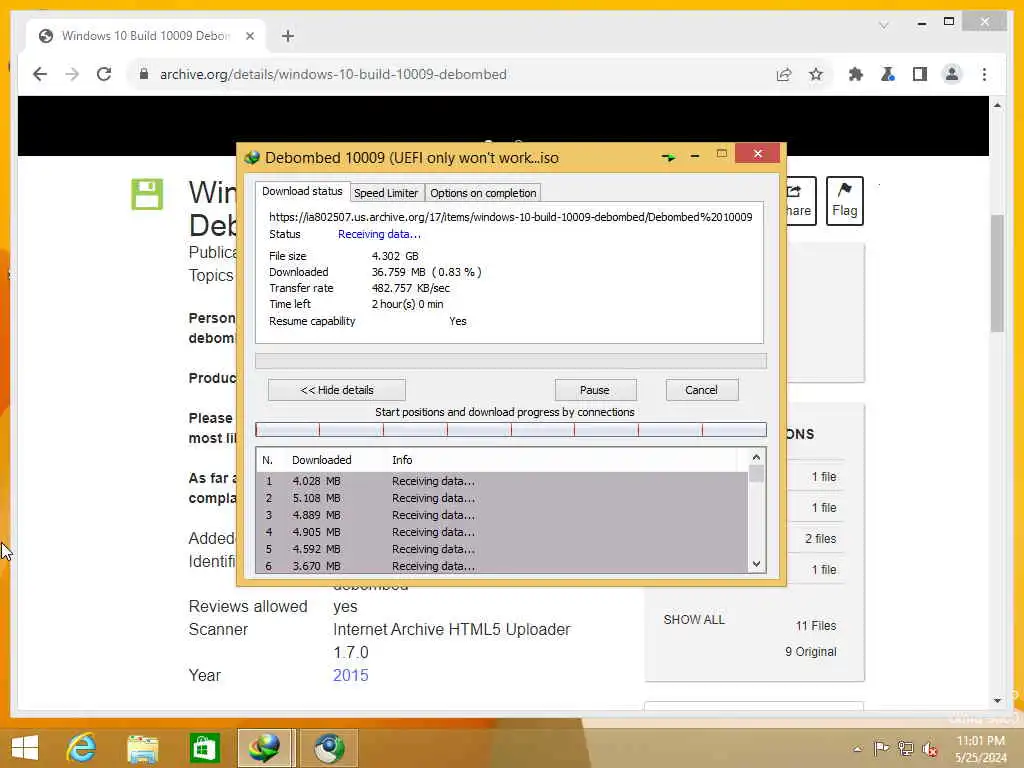Open Chrome Labs flask icon

[888, 74]
